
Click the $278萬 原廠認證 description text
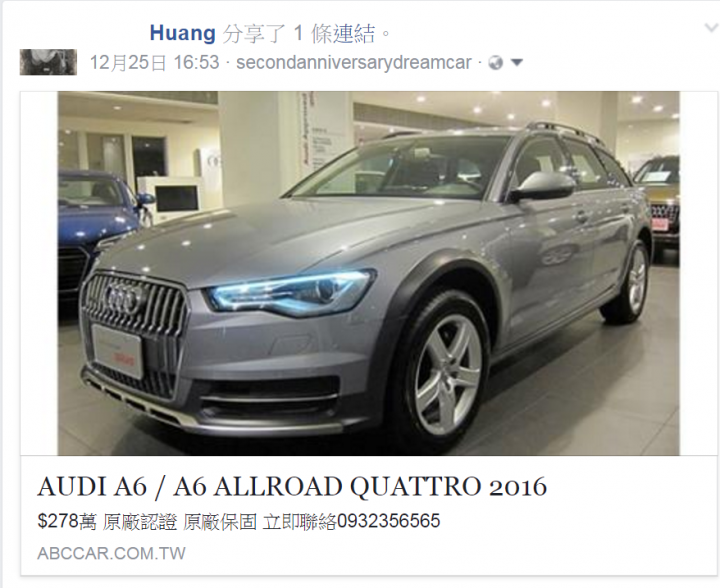(107, 522)
